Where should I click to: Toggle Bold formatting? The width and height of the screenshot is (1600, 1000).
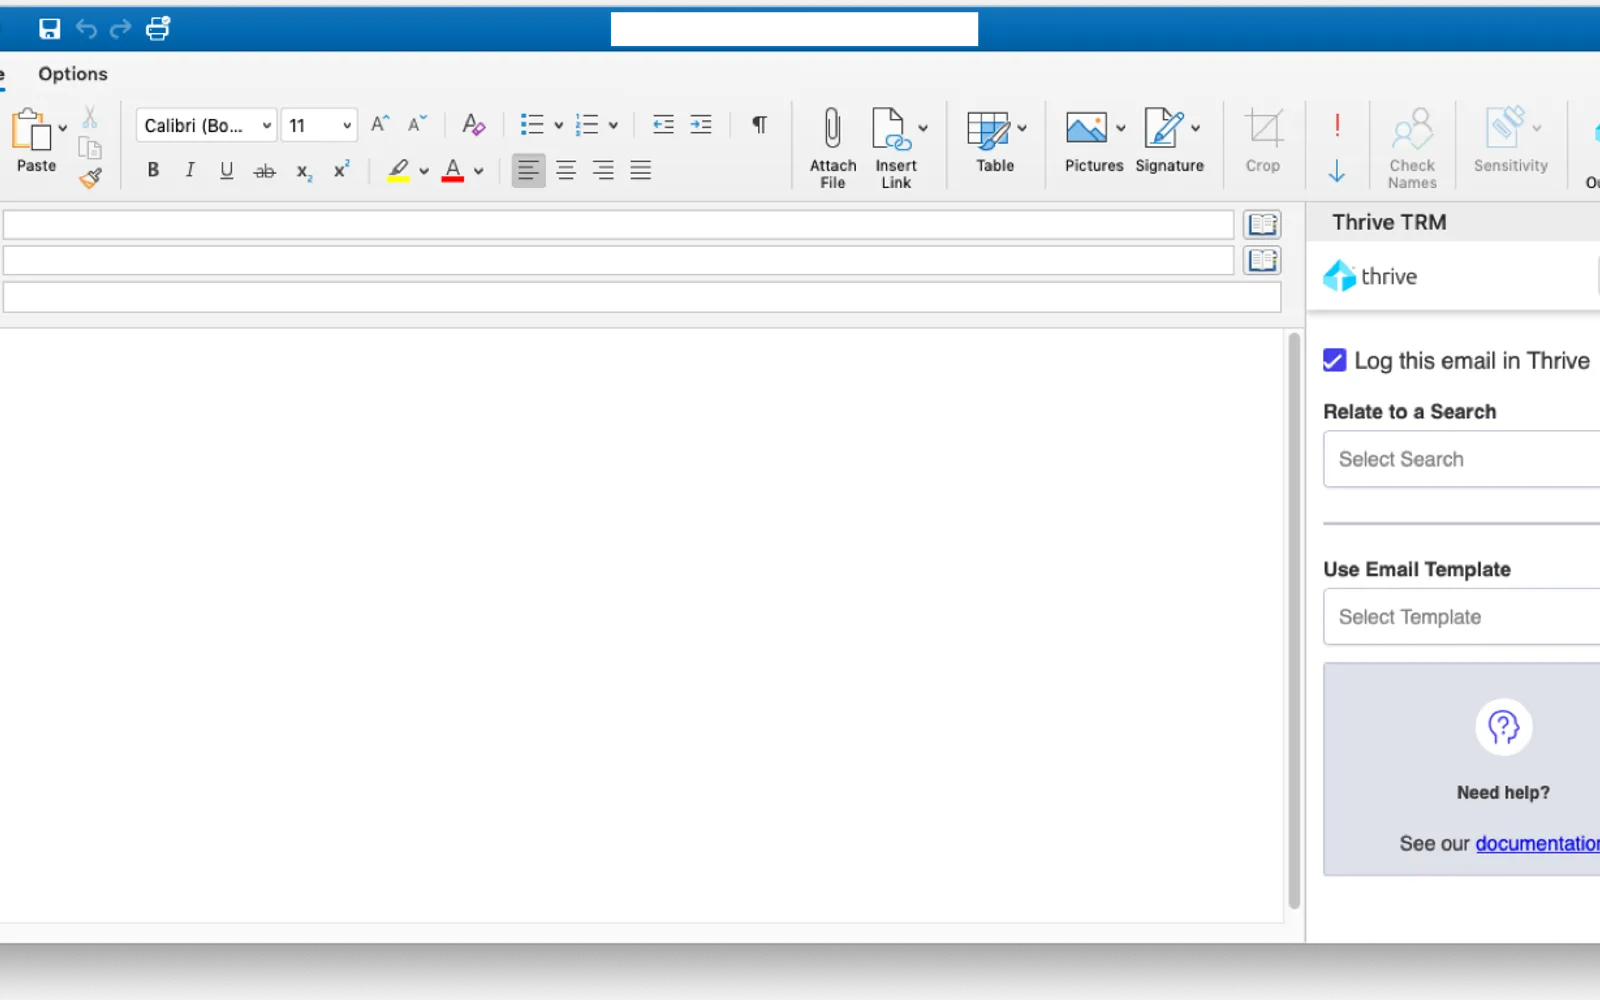[x=153, y=170]
